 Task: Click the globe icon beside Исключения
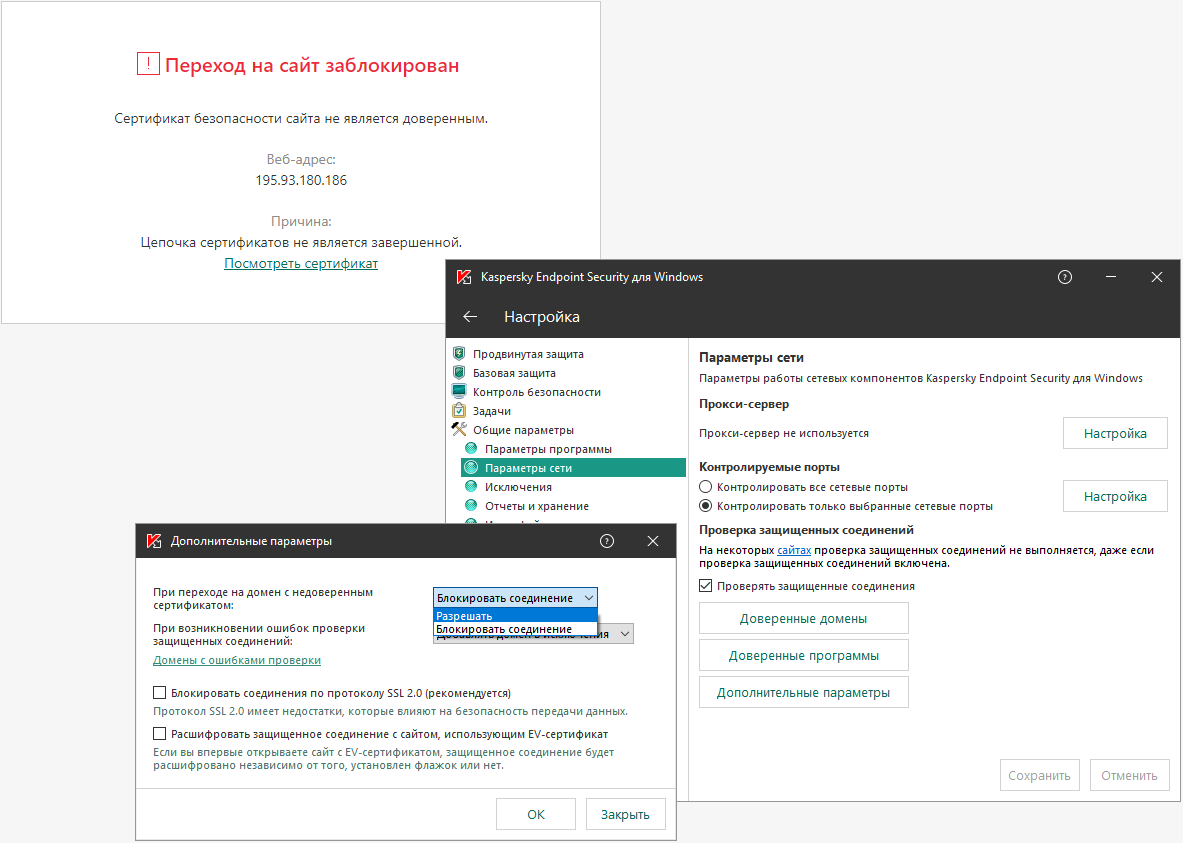click(471, 486)
